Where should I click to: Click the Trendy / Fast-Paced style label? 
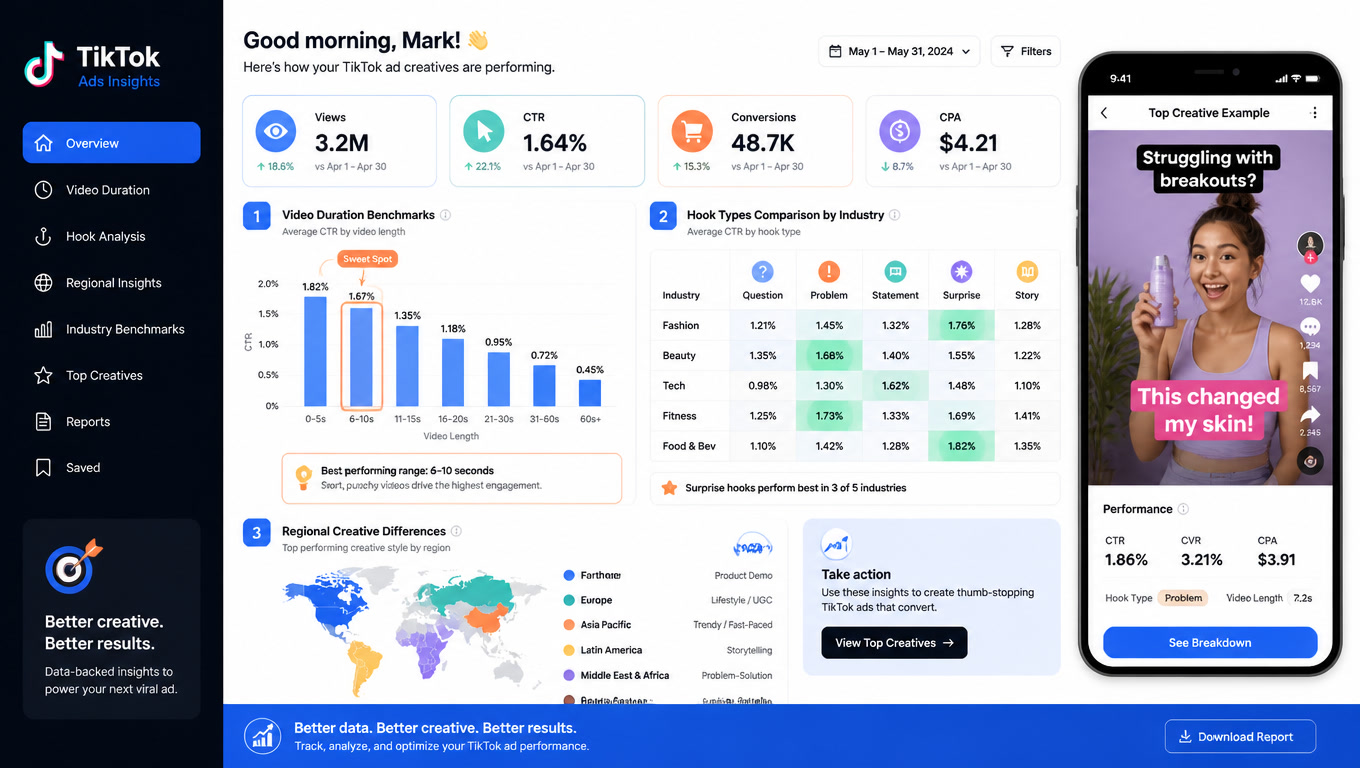pos(733,625)
